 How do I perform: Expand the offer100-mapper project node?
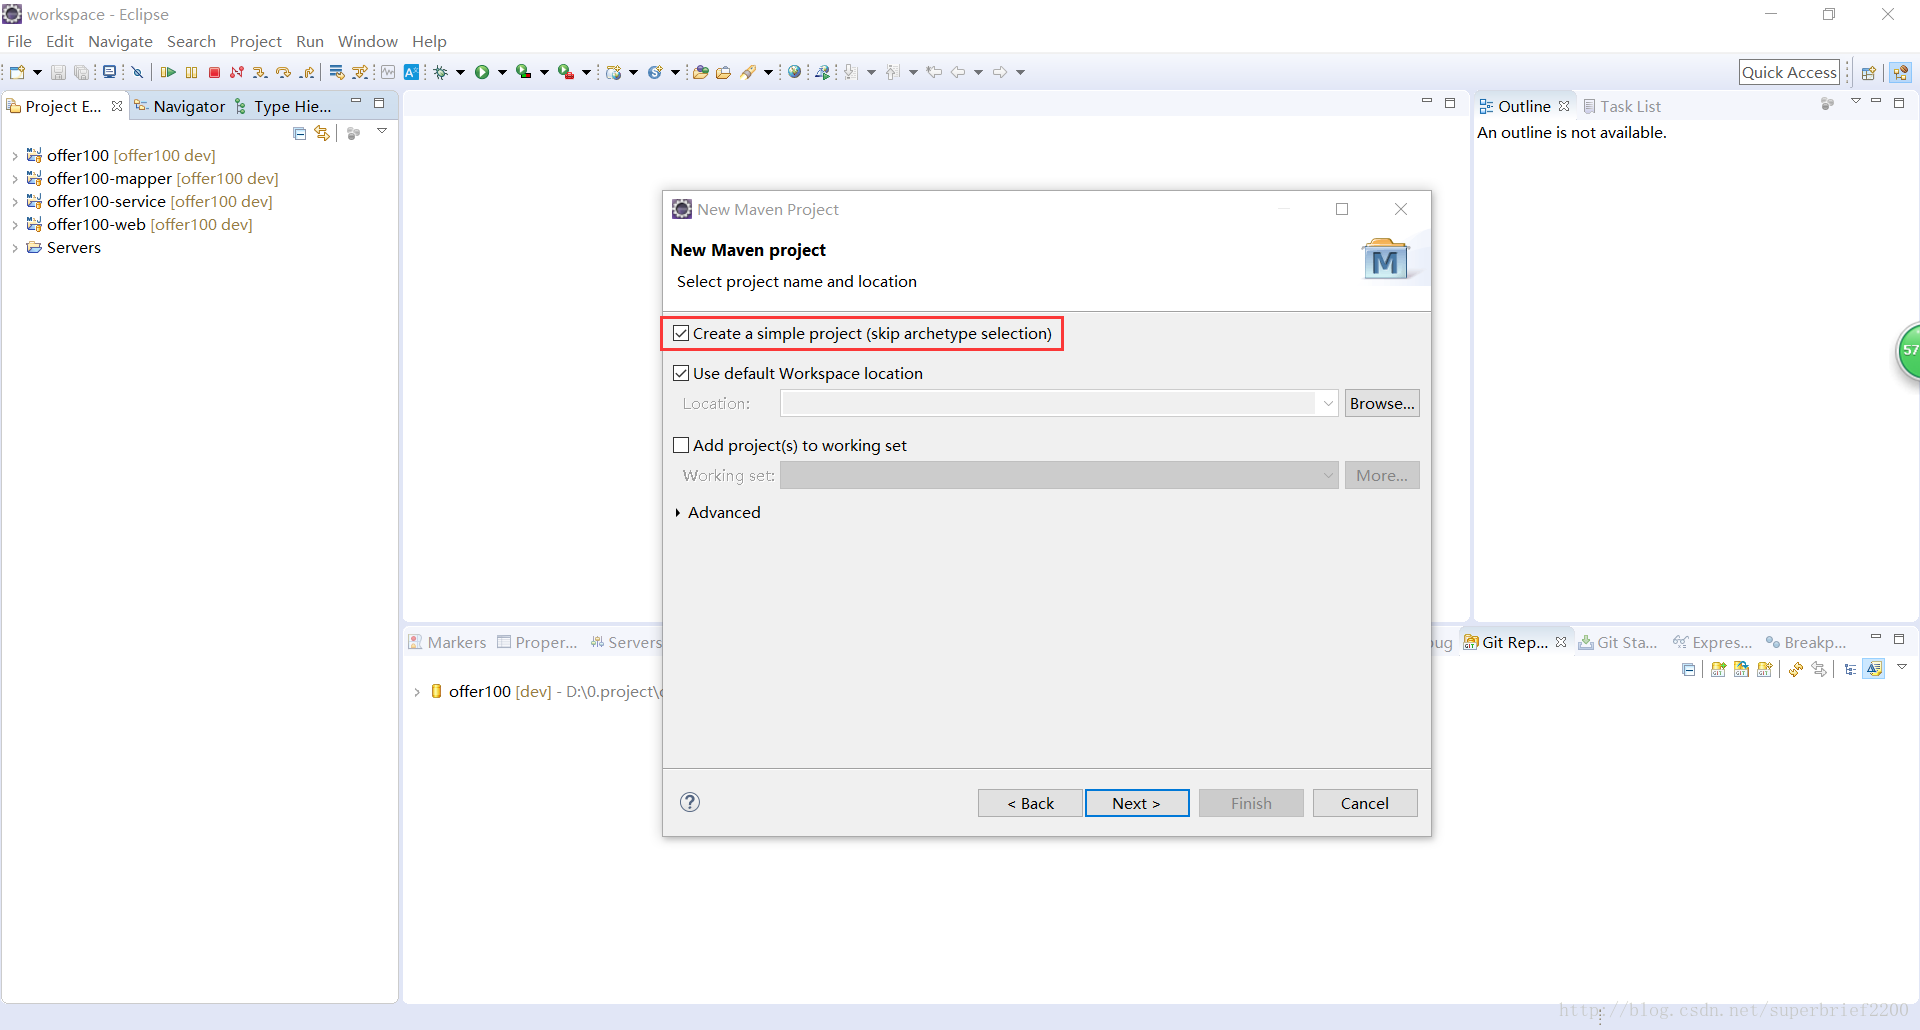[x=15, y=179]
